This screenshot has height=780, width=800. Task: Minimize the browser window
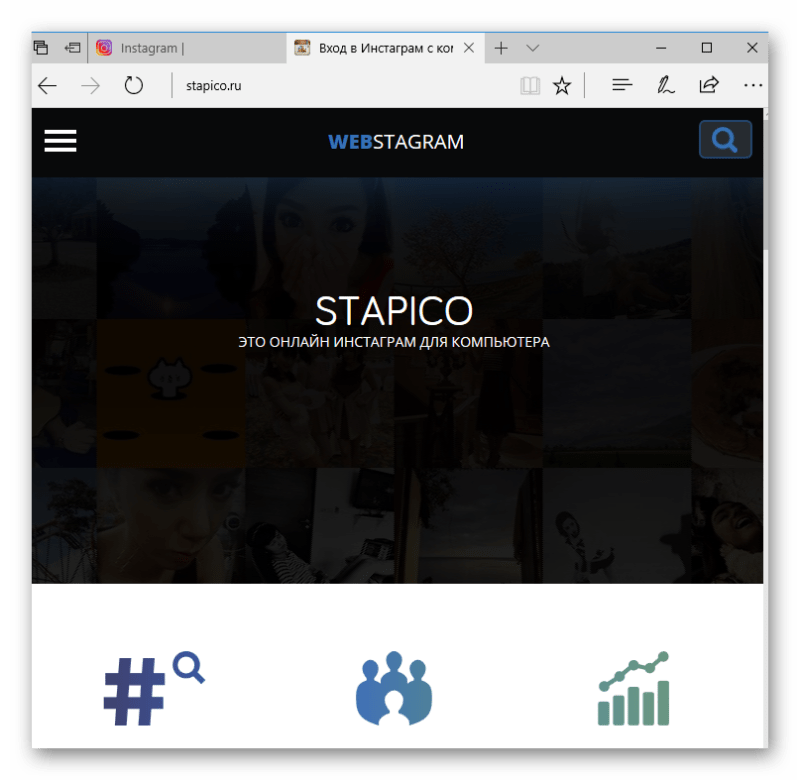coord(661,48)
